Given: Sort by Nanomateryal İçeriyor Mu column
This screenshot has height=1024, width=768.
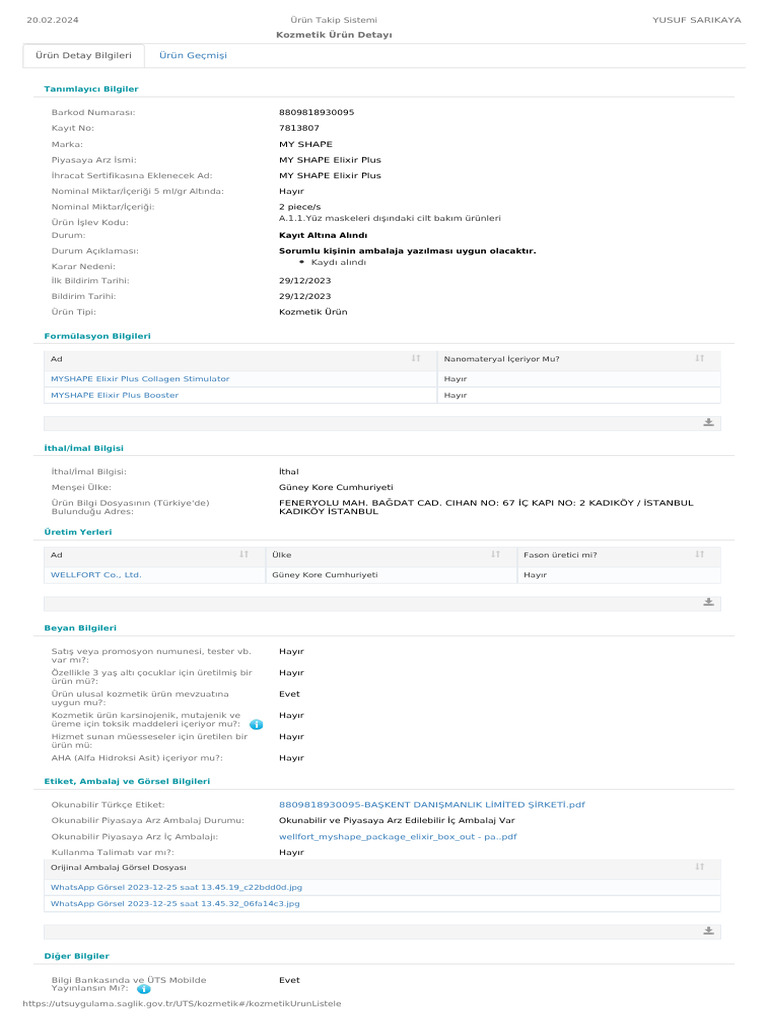Looking at the screenshot, I should click(x=699, y=359).
